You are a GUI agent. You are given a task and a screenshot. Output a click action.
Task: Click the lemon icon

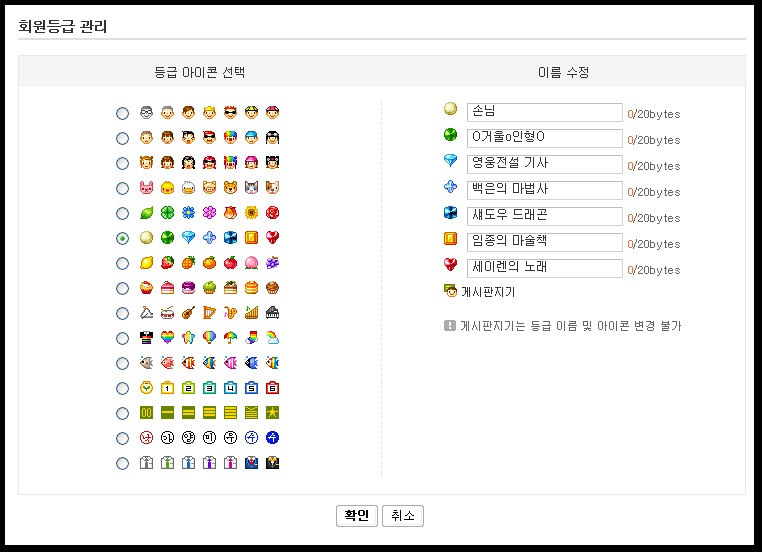pos(146,263)
